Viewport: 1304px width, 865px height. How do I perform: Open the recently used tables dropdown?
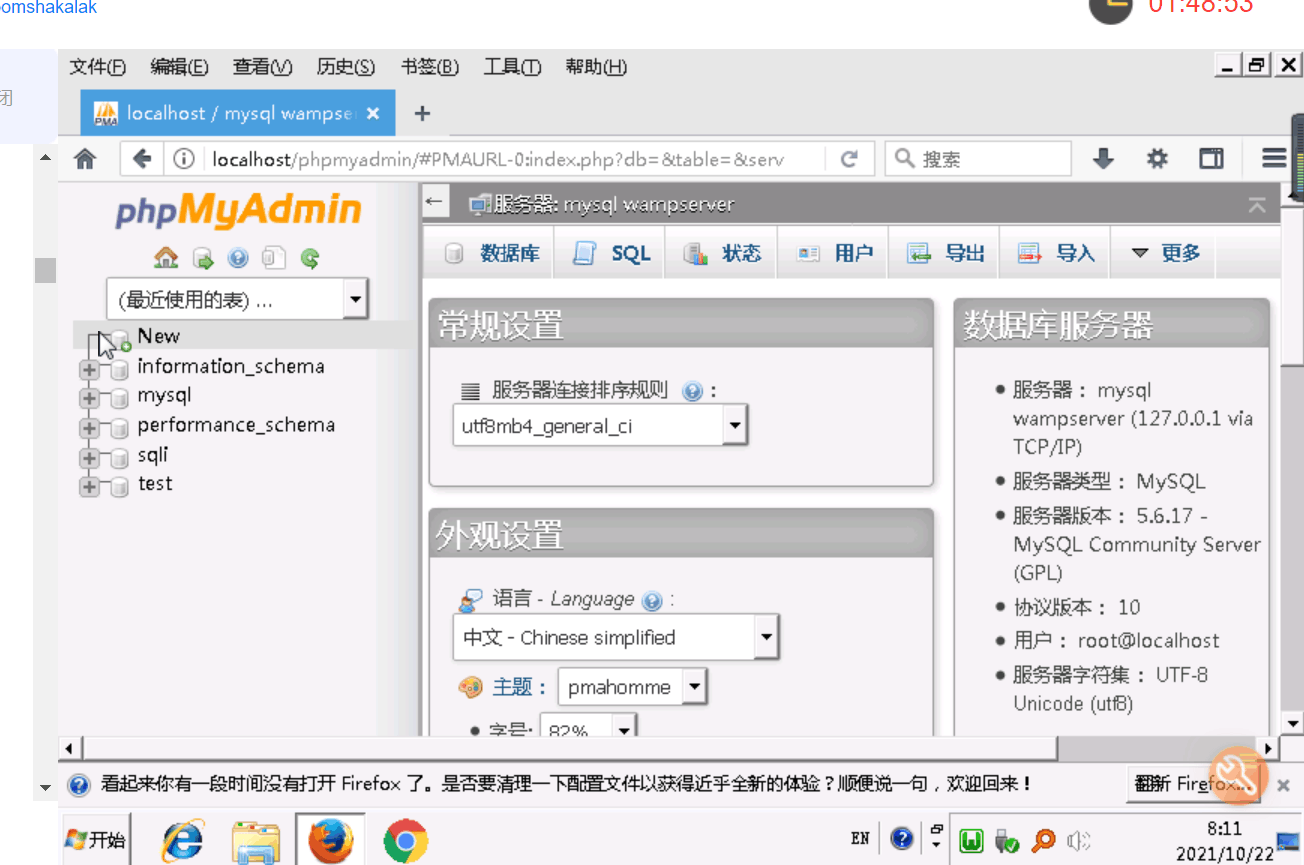click(237, 299)
